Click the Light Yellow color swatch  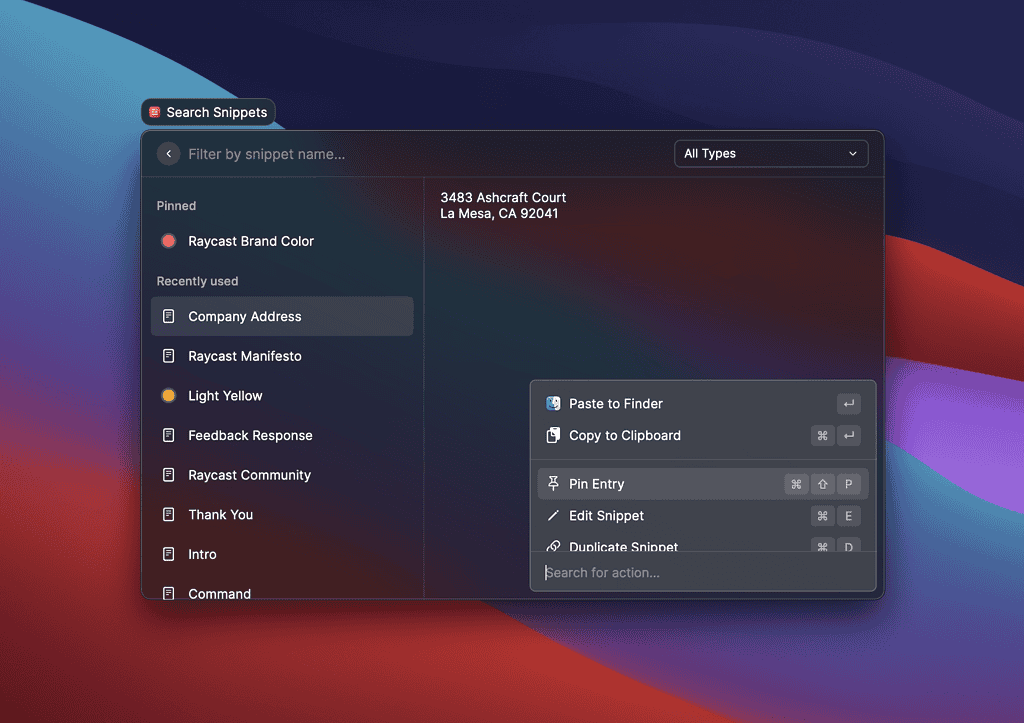(x=168, y=396)
